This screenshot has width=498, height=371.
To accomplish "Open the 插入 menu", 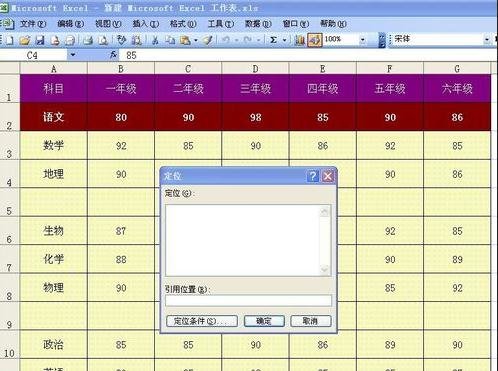I will tap(146, 24).
